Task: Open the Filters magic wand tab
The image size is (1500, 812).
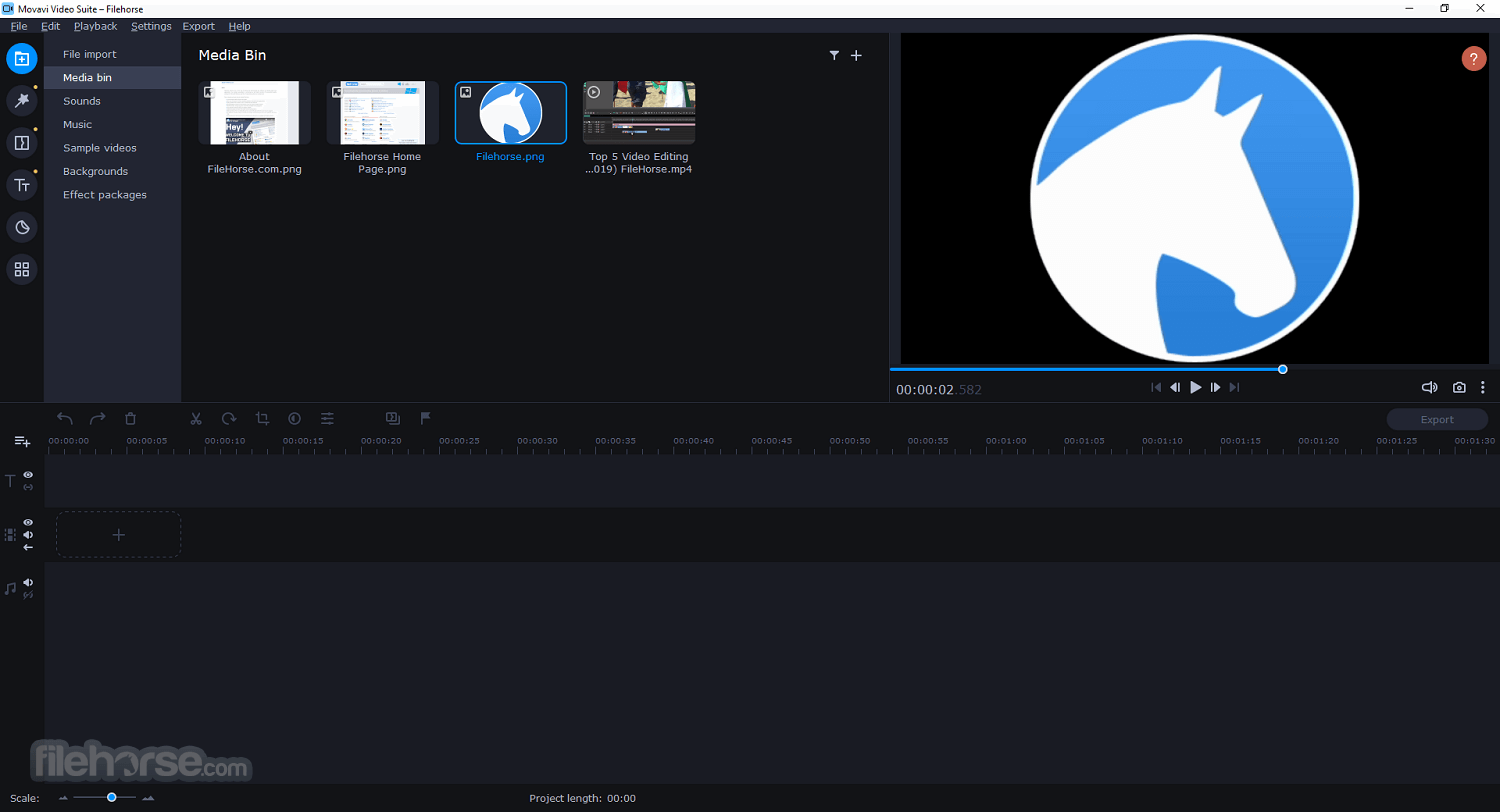Action: pos(22,100)
